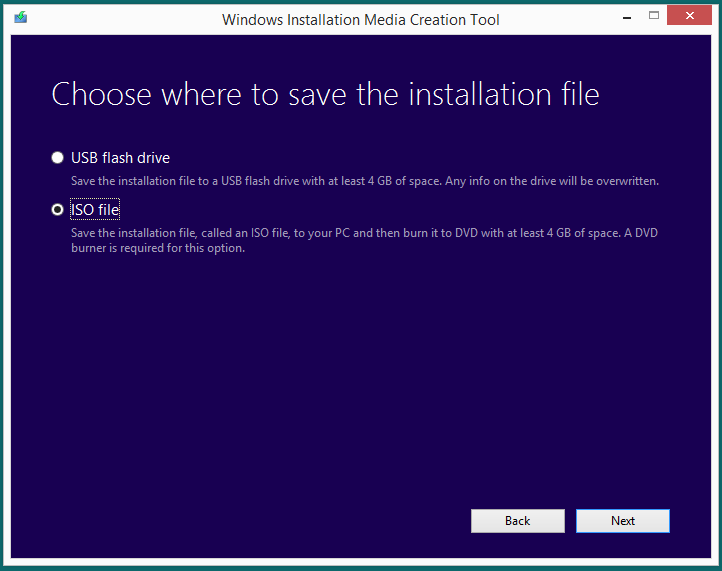The width and height of the screenshot is (722, 571).
Task: Close the Windows Installation Media Creation Tool
Action: click(689, 15)
